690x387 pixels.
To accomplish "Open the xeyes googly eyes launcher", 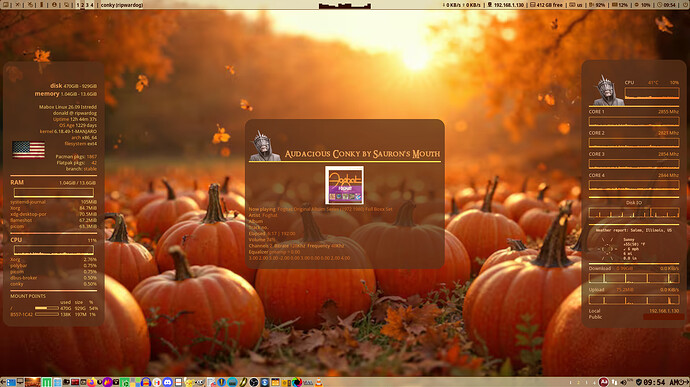I will [199, 382].
